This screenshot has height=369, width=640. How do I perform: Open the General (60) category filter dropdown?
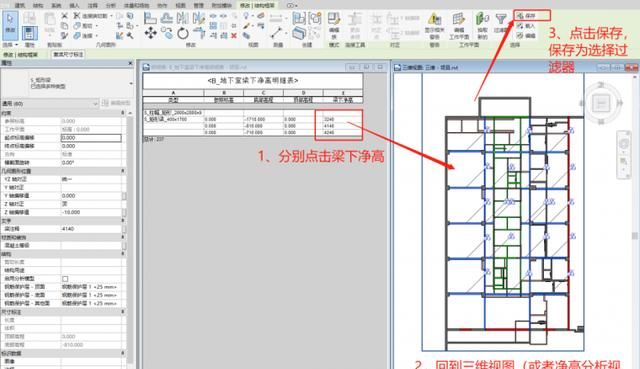[x=50, y=104]
